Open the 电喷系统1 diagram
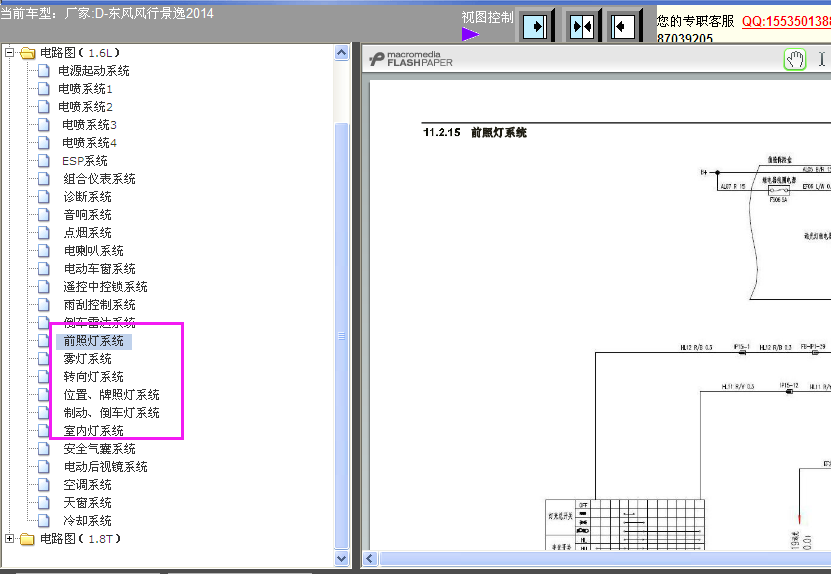This screenshot has width=831, height=574. [x=85, y=89]
